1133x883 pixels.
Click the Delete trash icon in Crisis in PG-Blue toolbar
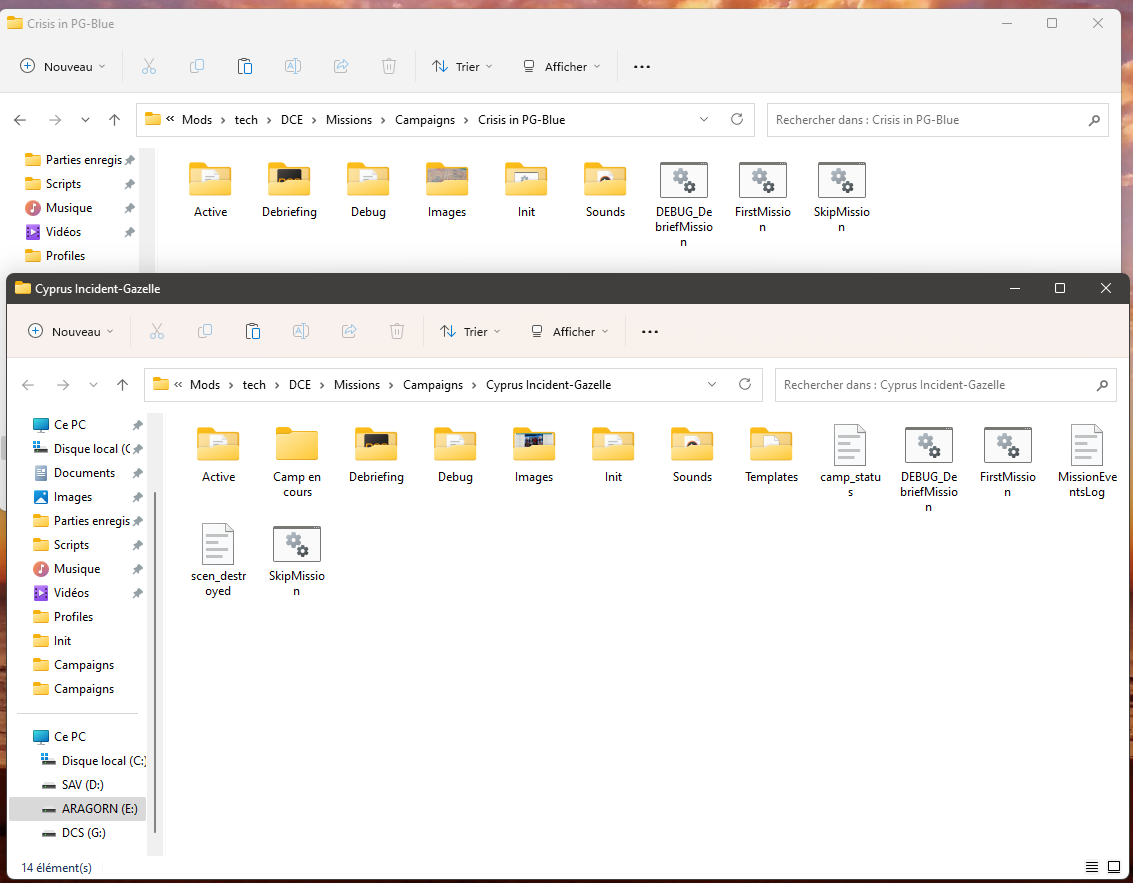point(389,66)
